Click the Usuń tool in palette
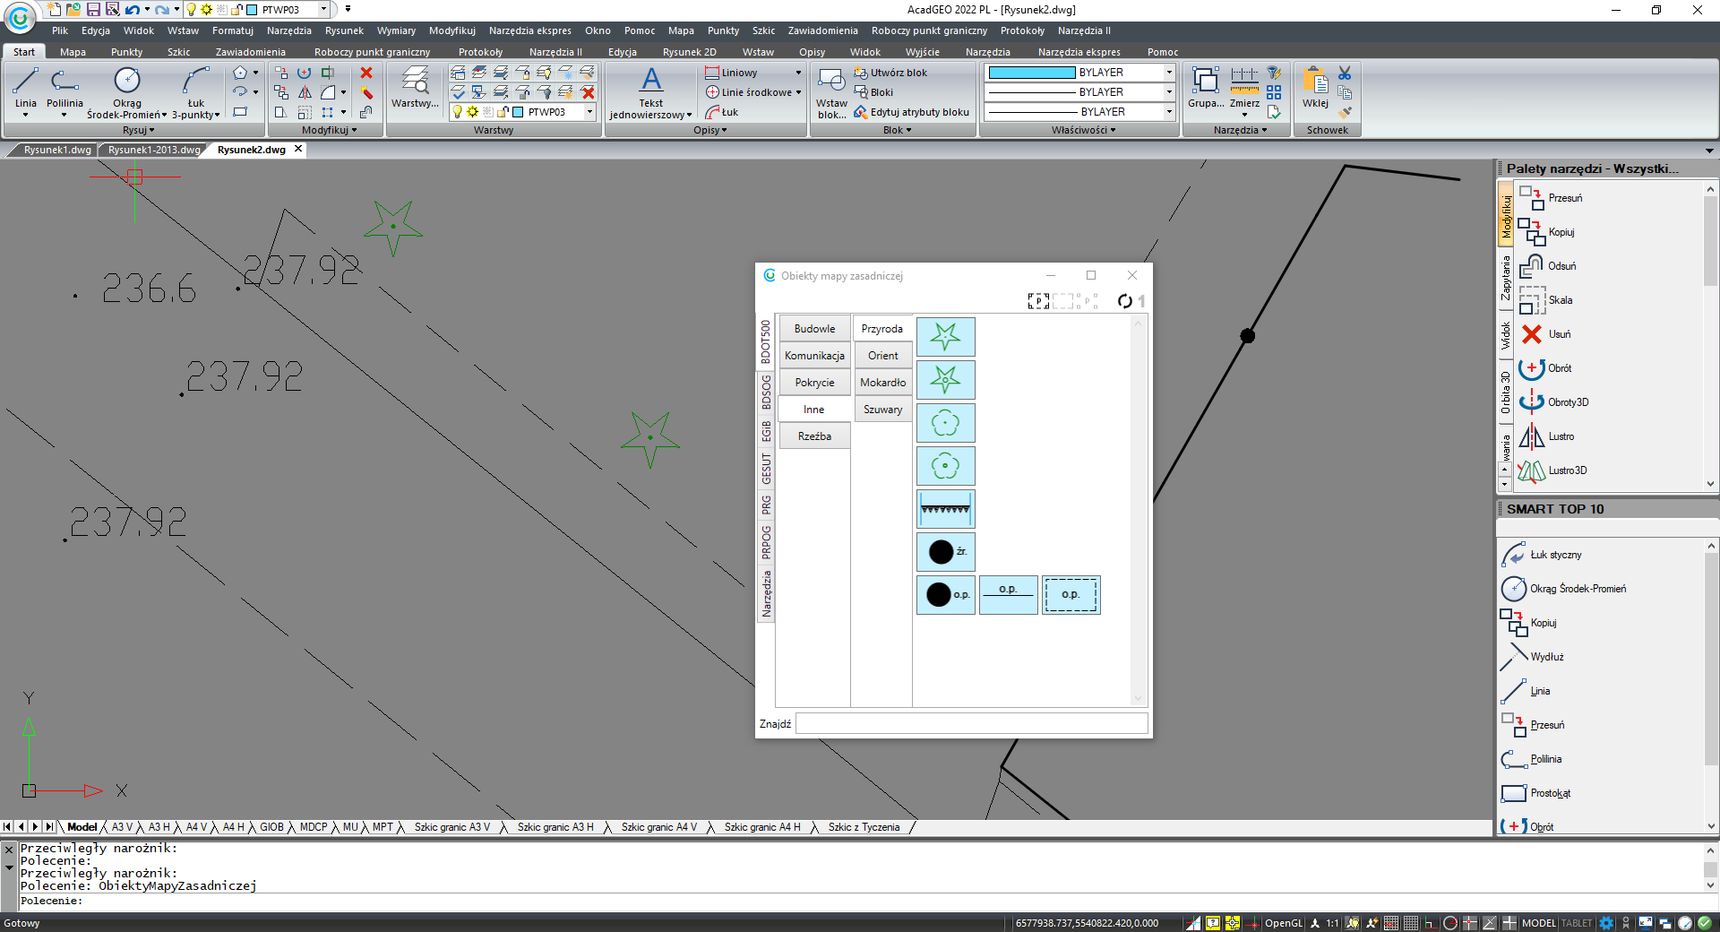The height and width of the screenshot is (932, 1720). tap(1545, 334)
